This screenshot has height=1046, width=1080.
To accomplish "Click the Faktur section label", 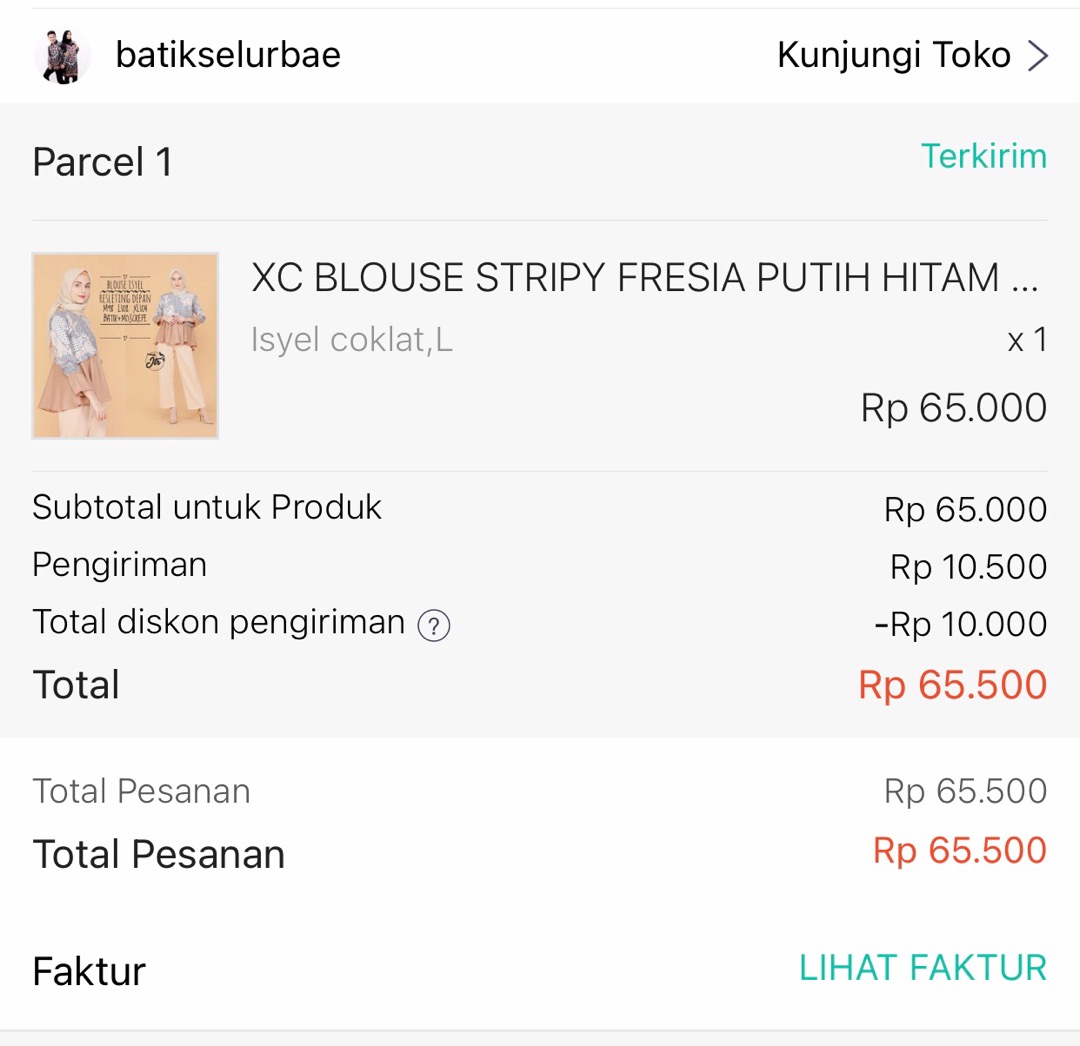I will coord(89,969).
